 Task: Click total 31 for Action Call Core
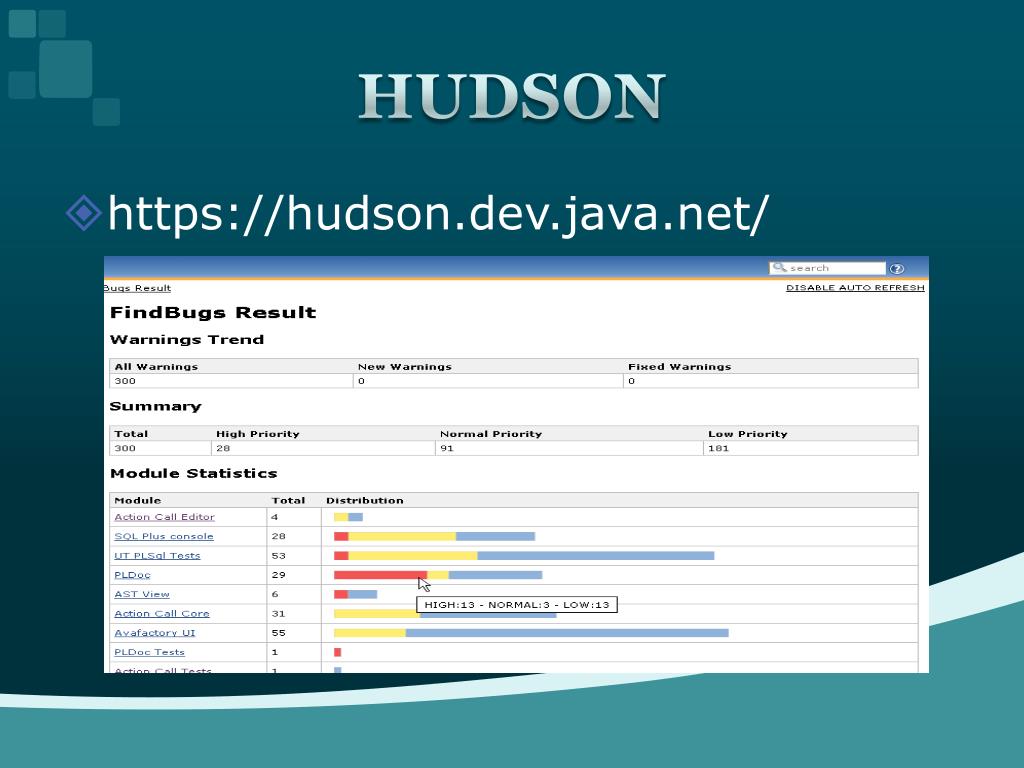(279, 614)
